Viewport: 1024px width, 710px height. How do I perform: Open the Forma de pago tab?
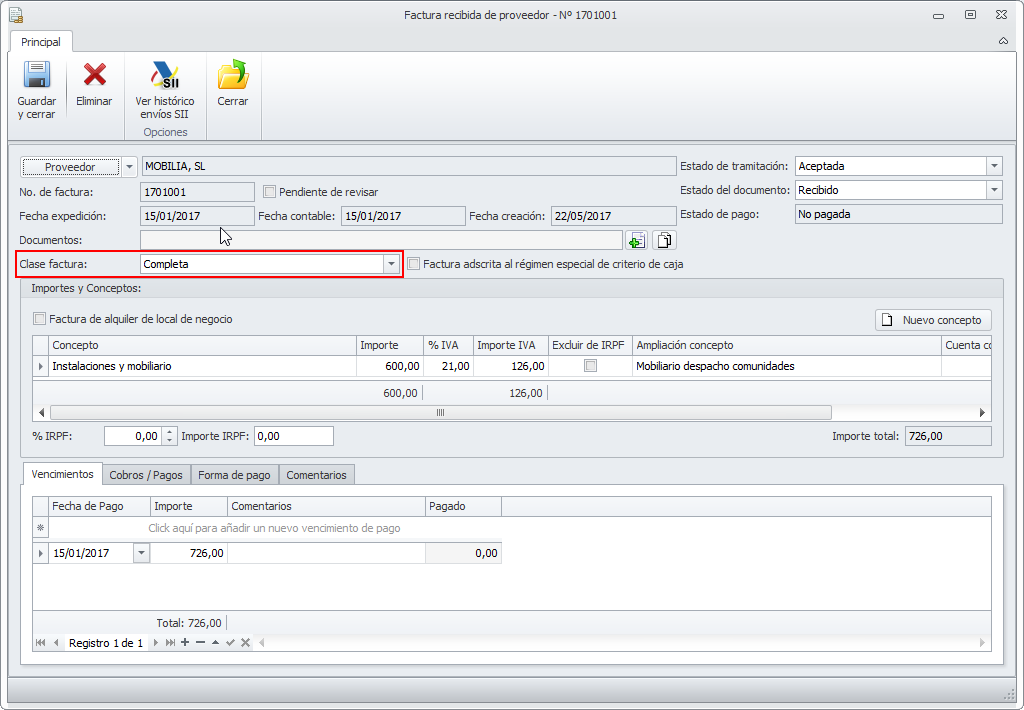(234, 475)
